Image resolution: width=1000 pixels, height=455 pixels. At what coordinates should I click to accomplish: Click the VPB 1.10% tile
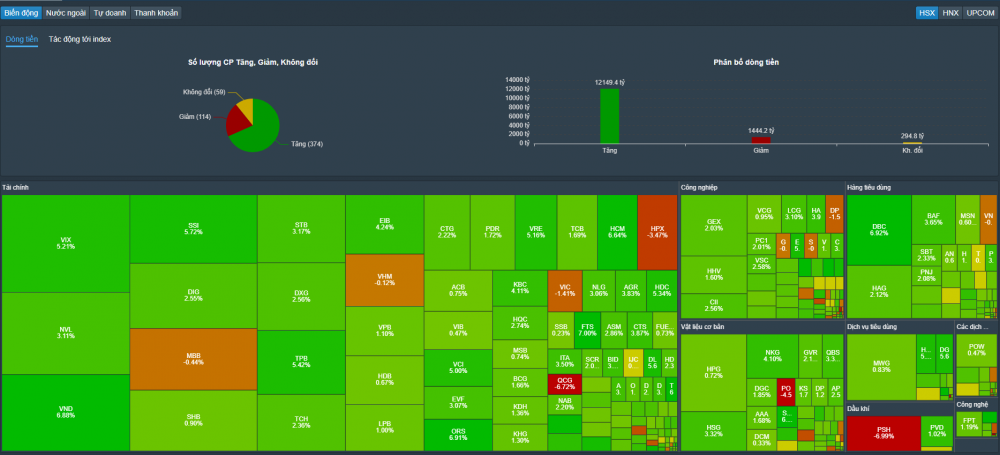point(385,331)
